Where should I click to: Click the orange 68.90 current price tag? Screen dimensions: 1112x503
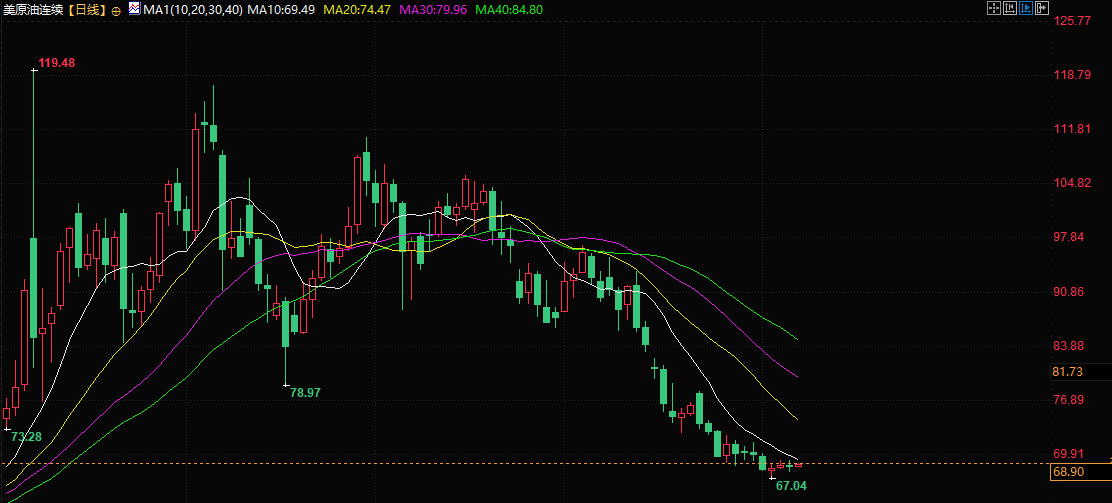pos(1080,472)
